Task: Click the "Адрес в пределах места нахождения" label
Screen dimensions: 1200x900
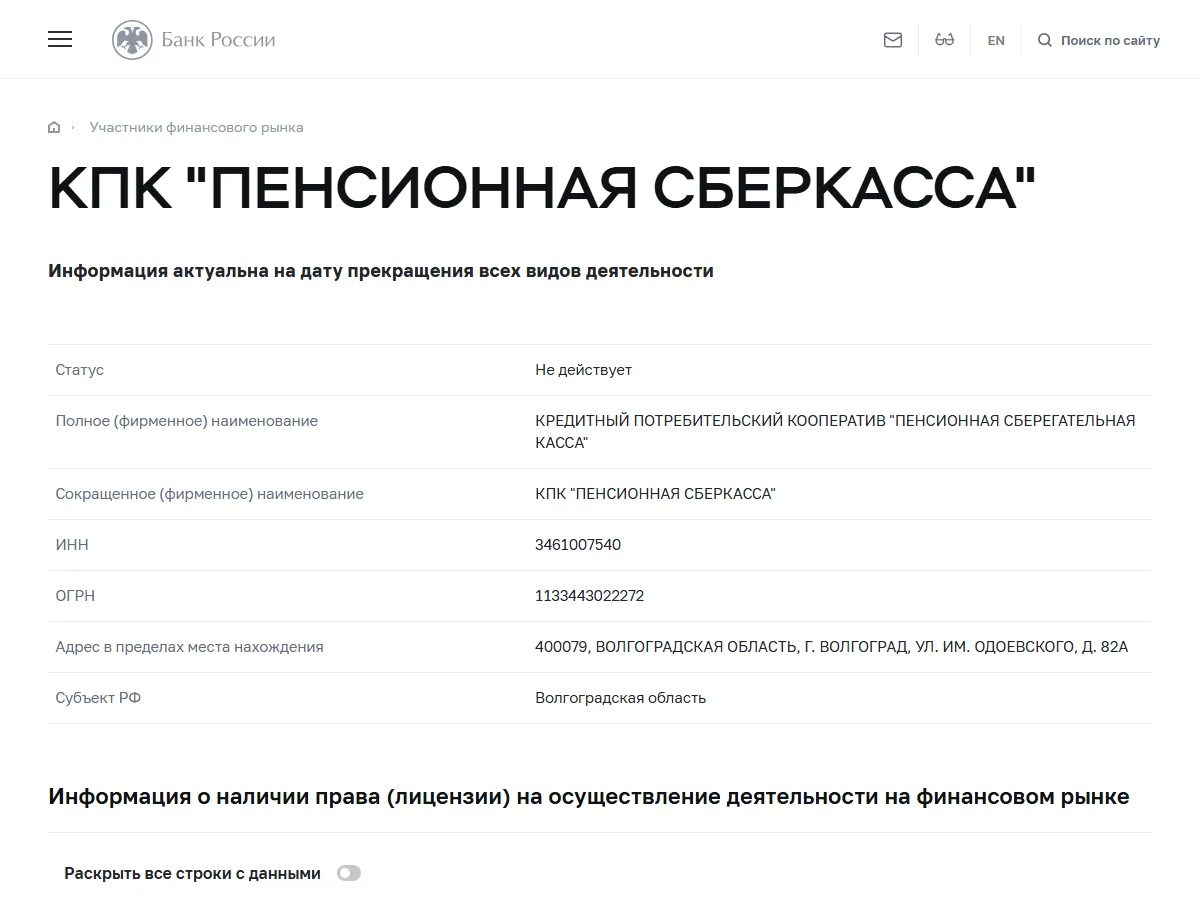Action: point(190,647)
